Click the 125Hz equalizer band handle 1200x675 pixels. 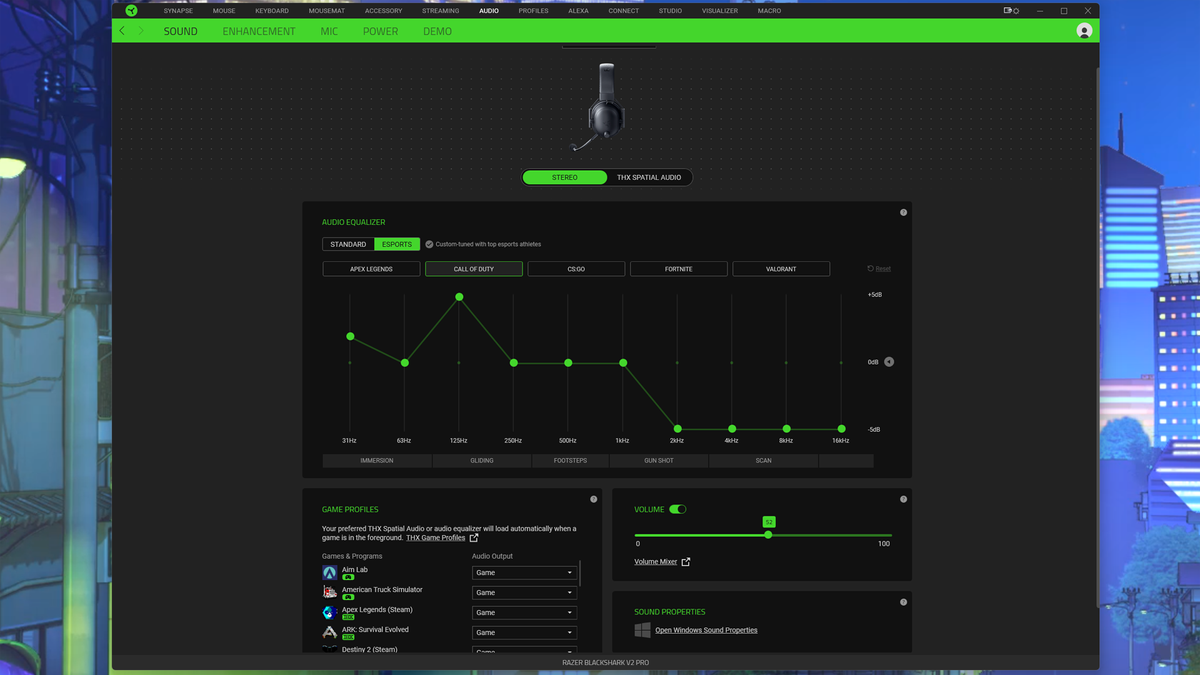coord(459,297)
